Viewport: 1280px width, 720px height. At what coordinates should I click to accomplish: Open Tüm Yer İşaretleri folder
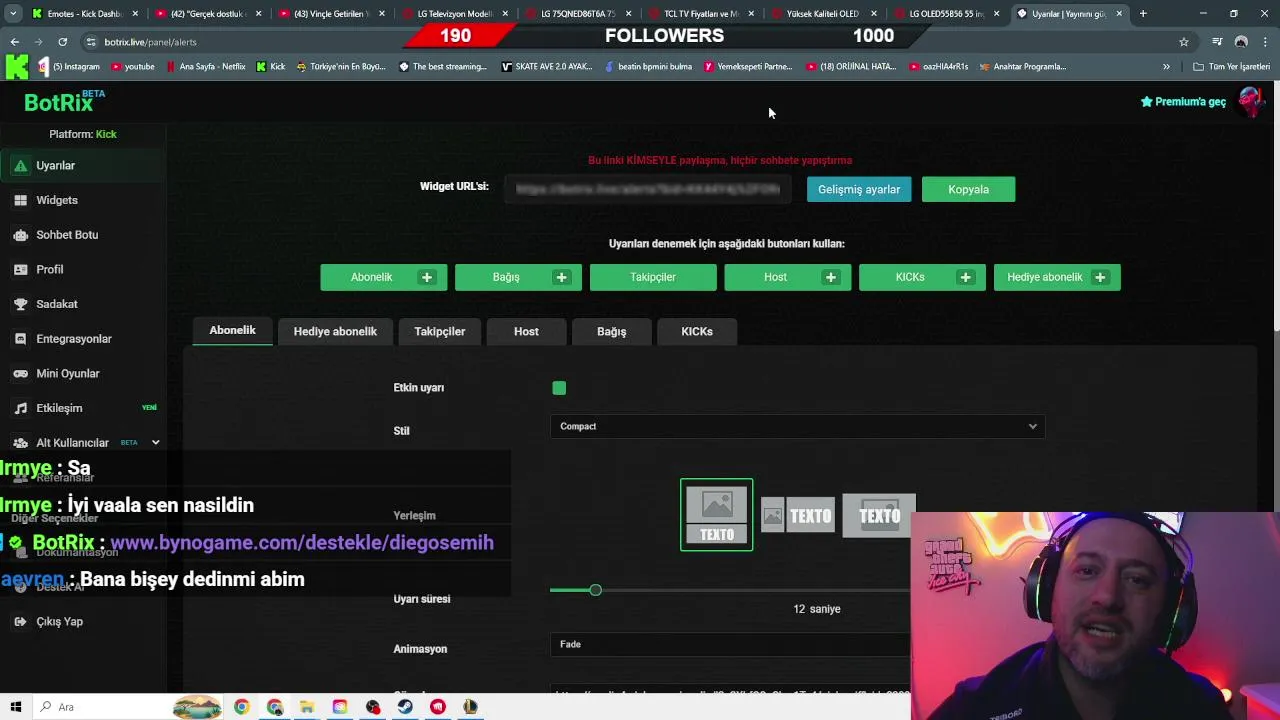tap(1232, 67)
